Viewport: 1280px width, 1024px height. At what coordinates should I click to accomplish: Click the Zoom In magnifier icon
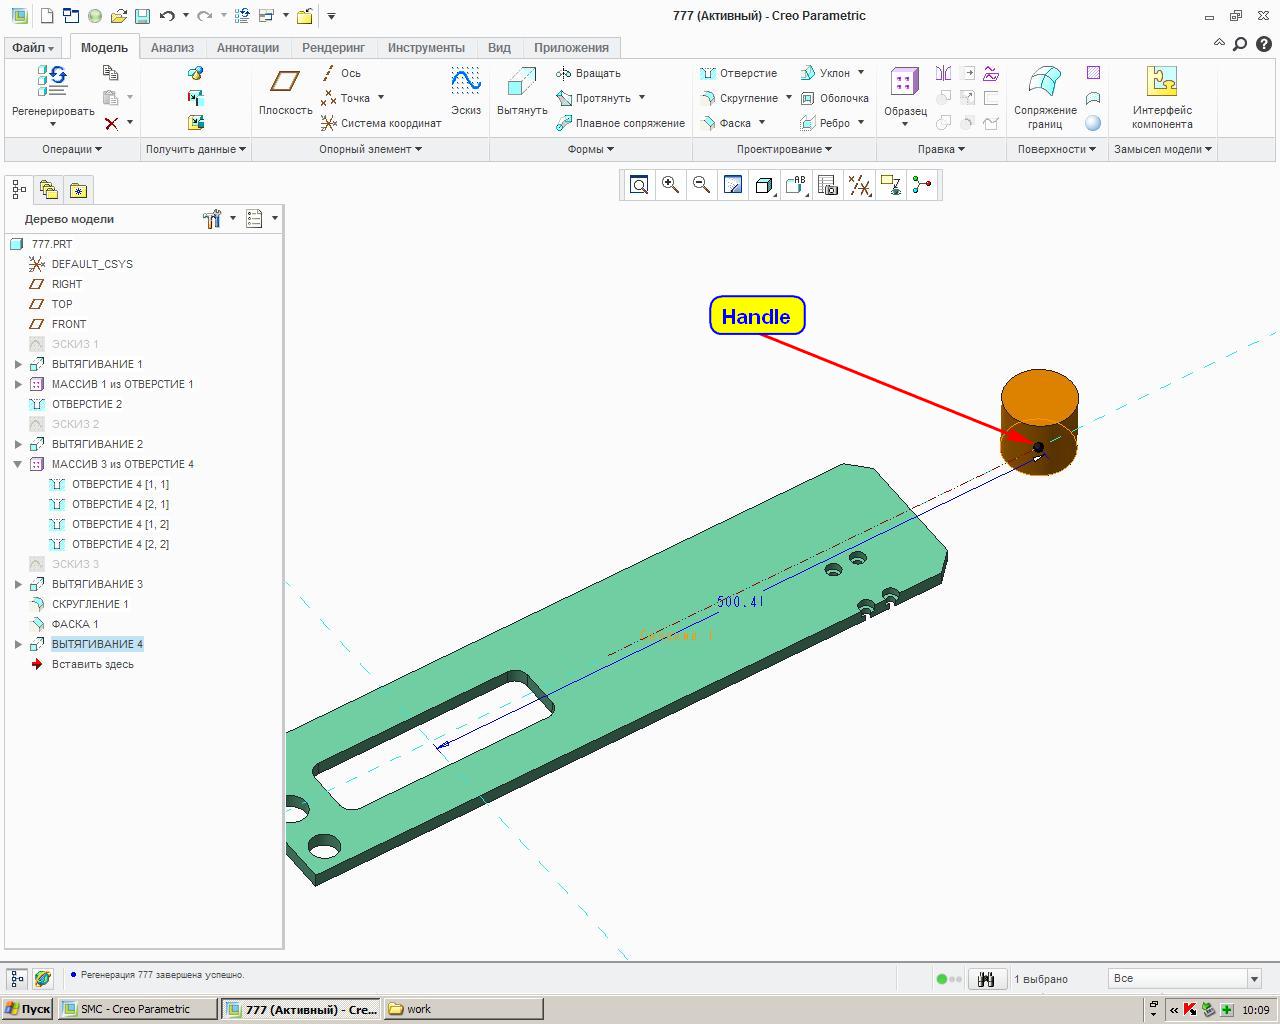point(670,185)
